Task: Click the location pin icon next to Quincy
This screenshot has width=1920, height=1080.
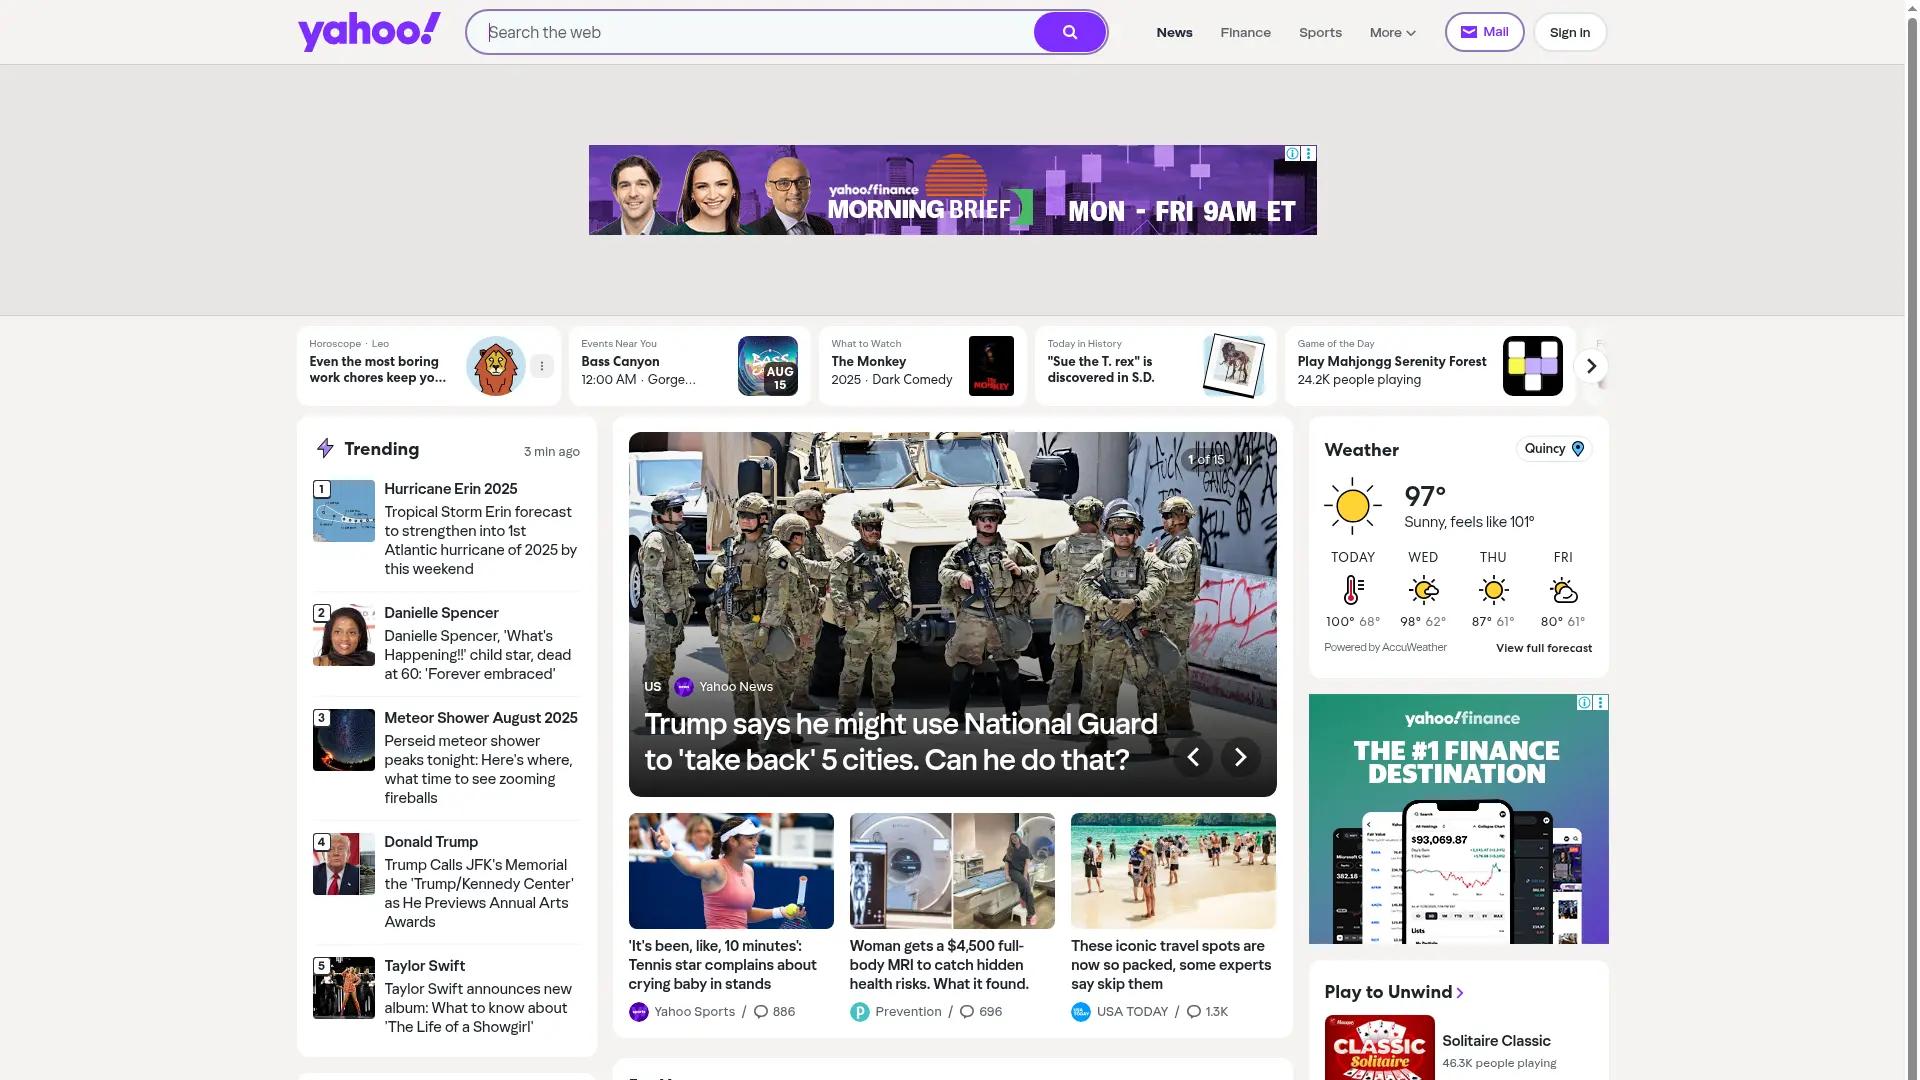Action: pyautogui.click(x=1578, y=448)
